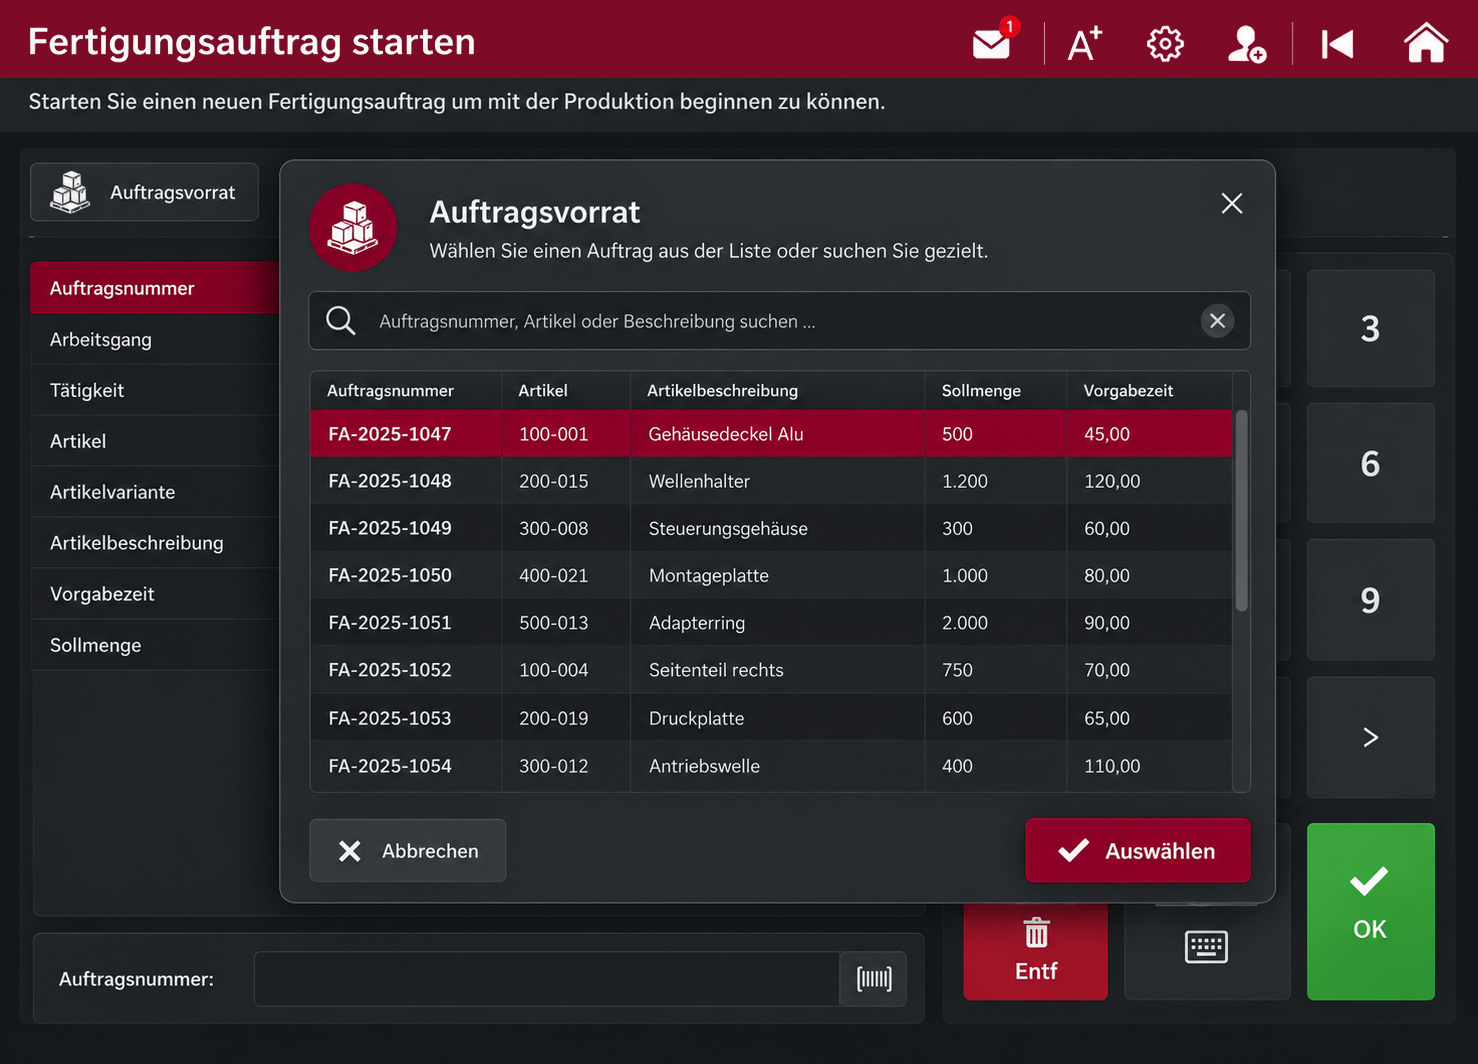Select order row FA-2025-1048

tap(771, 481)
